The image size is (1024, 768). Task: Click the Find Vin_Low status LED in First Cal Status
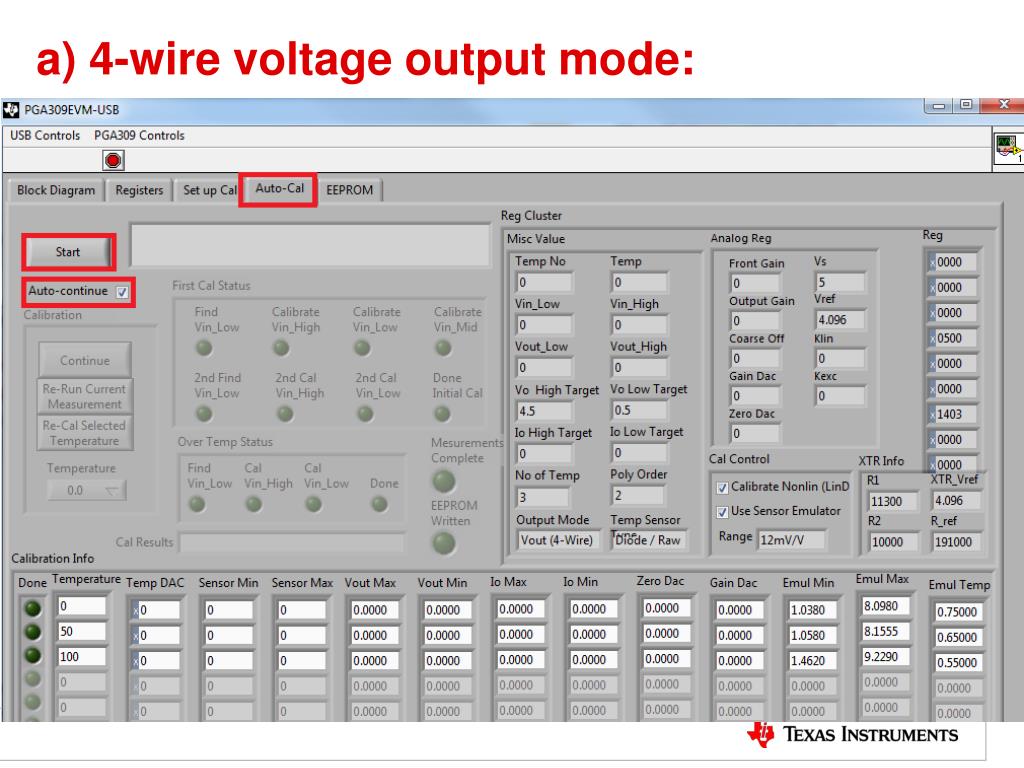204,347
